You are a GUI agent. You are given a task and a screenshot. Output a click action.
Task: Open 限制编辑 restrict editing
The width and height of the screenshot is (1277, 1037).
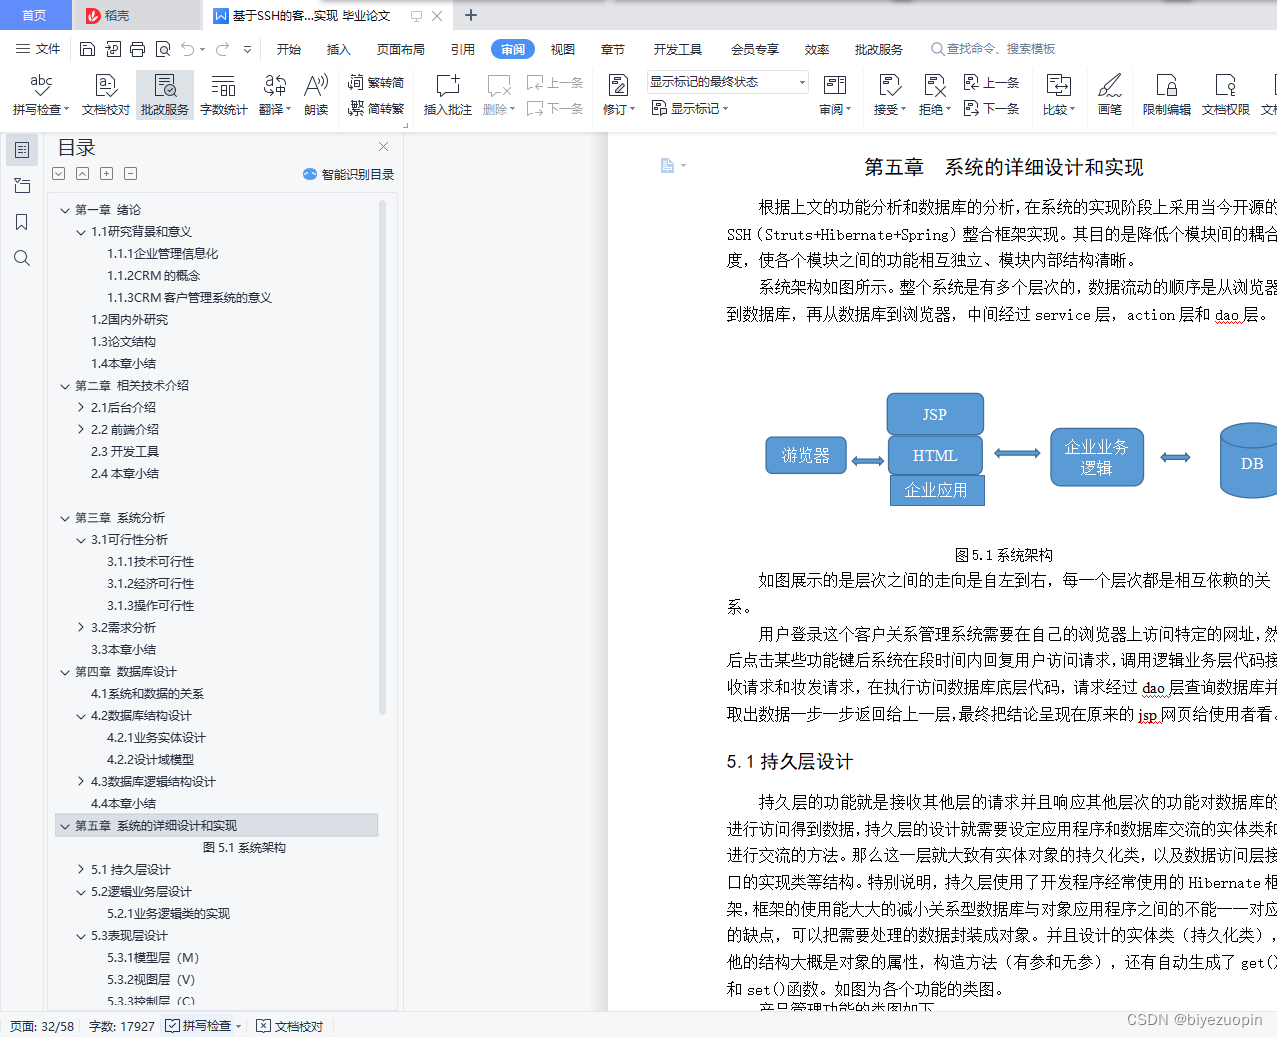pyautogui.click(x=1167, y=95)
